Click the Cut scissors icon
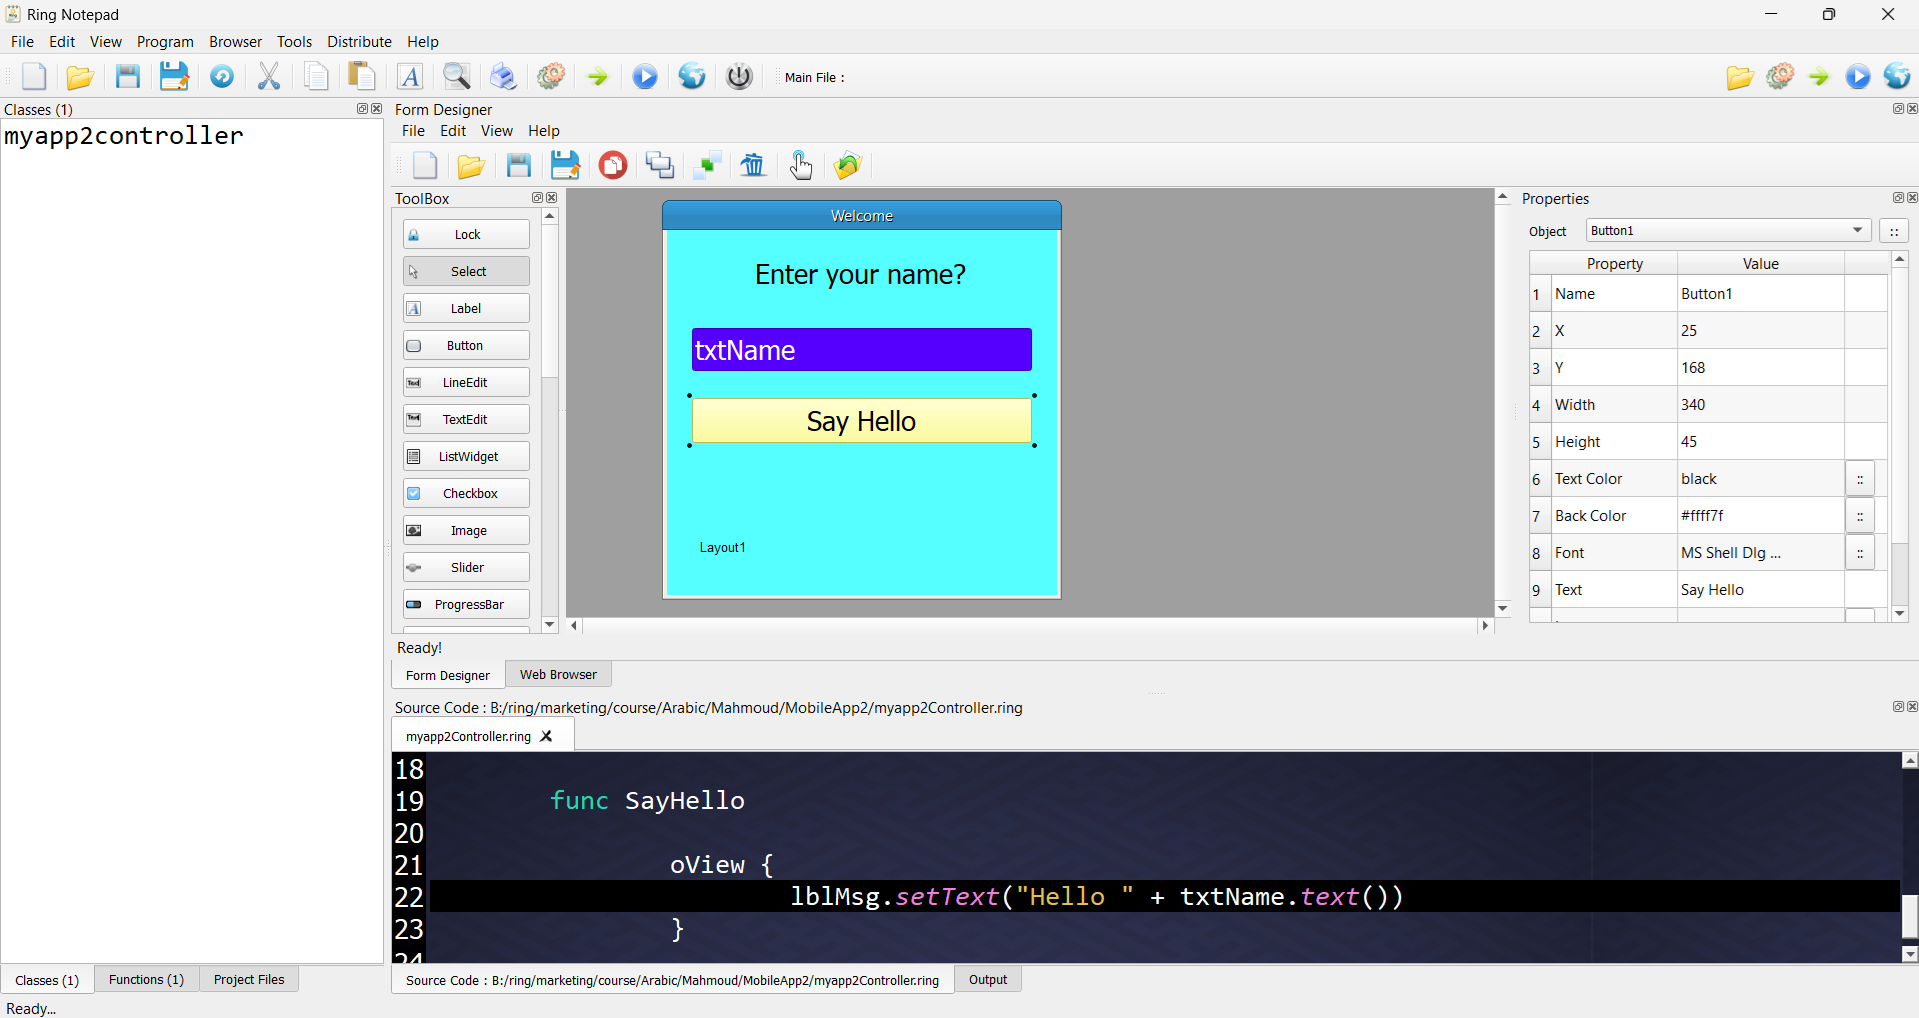1919x1018 pixels. (268, 77)
